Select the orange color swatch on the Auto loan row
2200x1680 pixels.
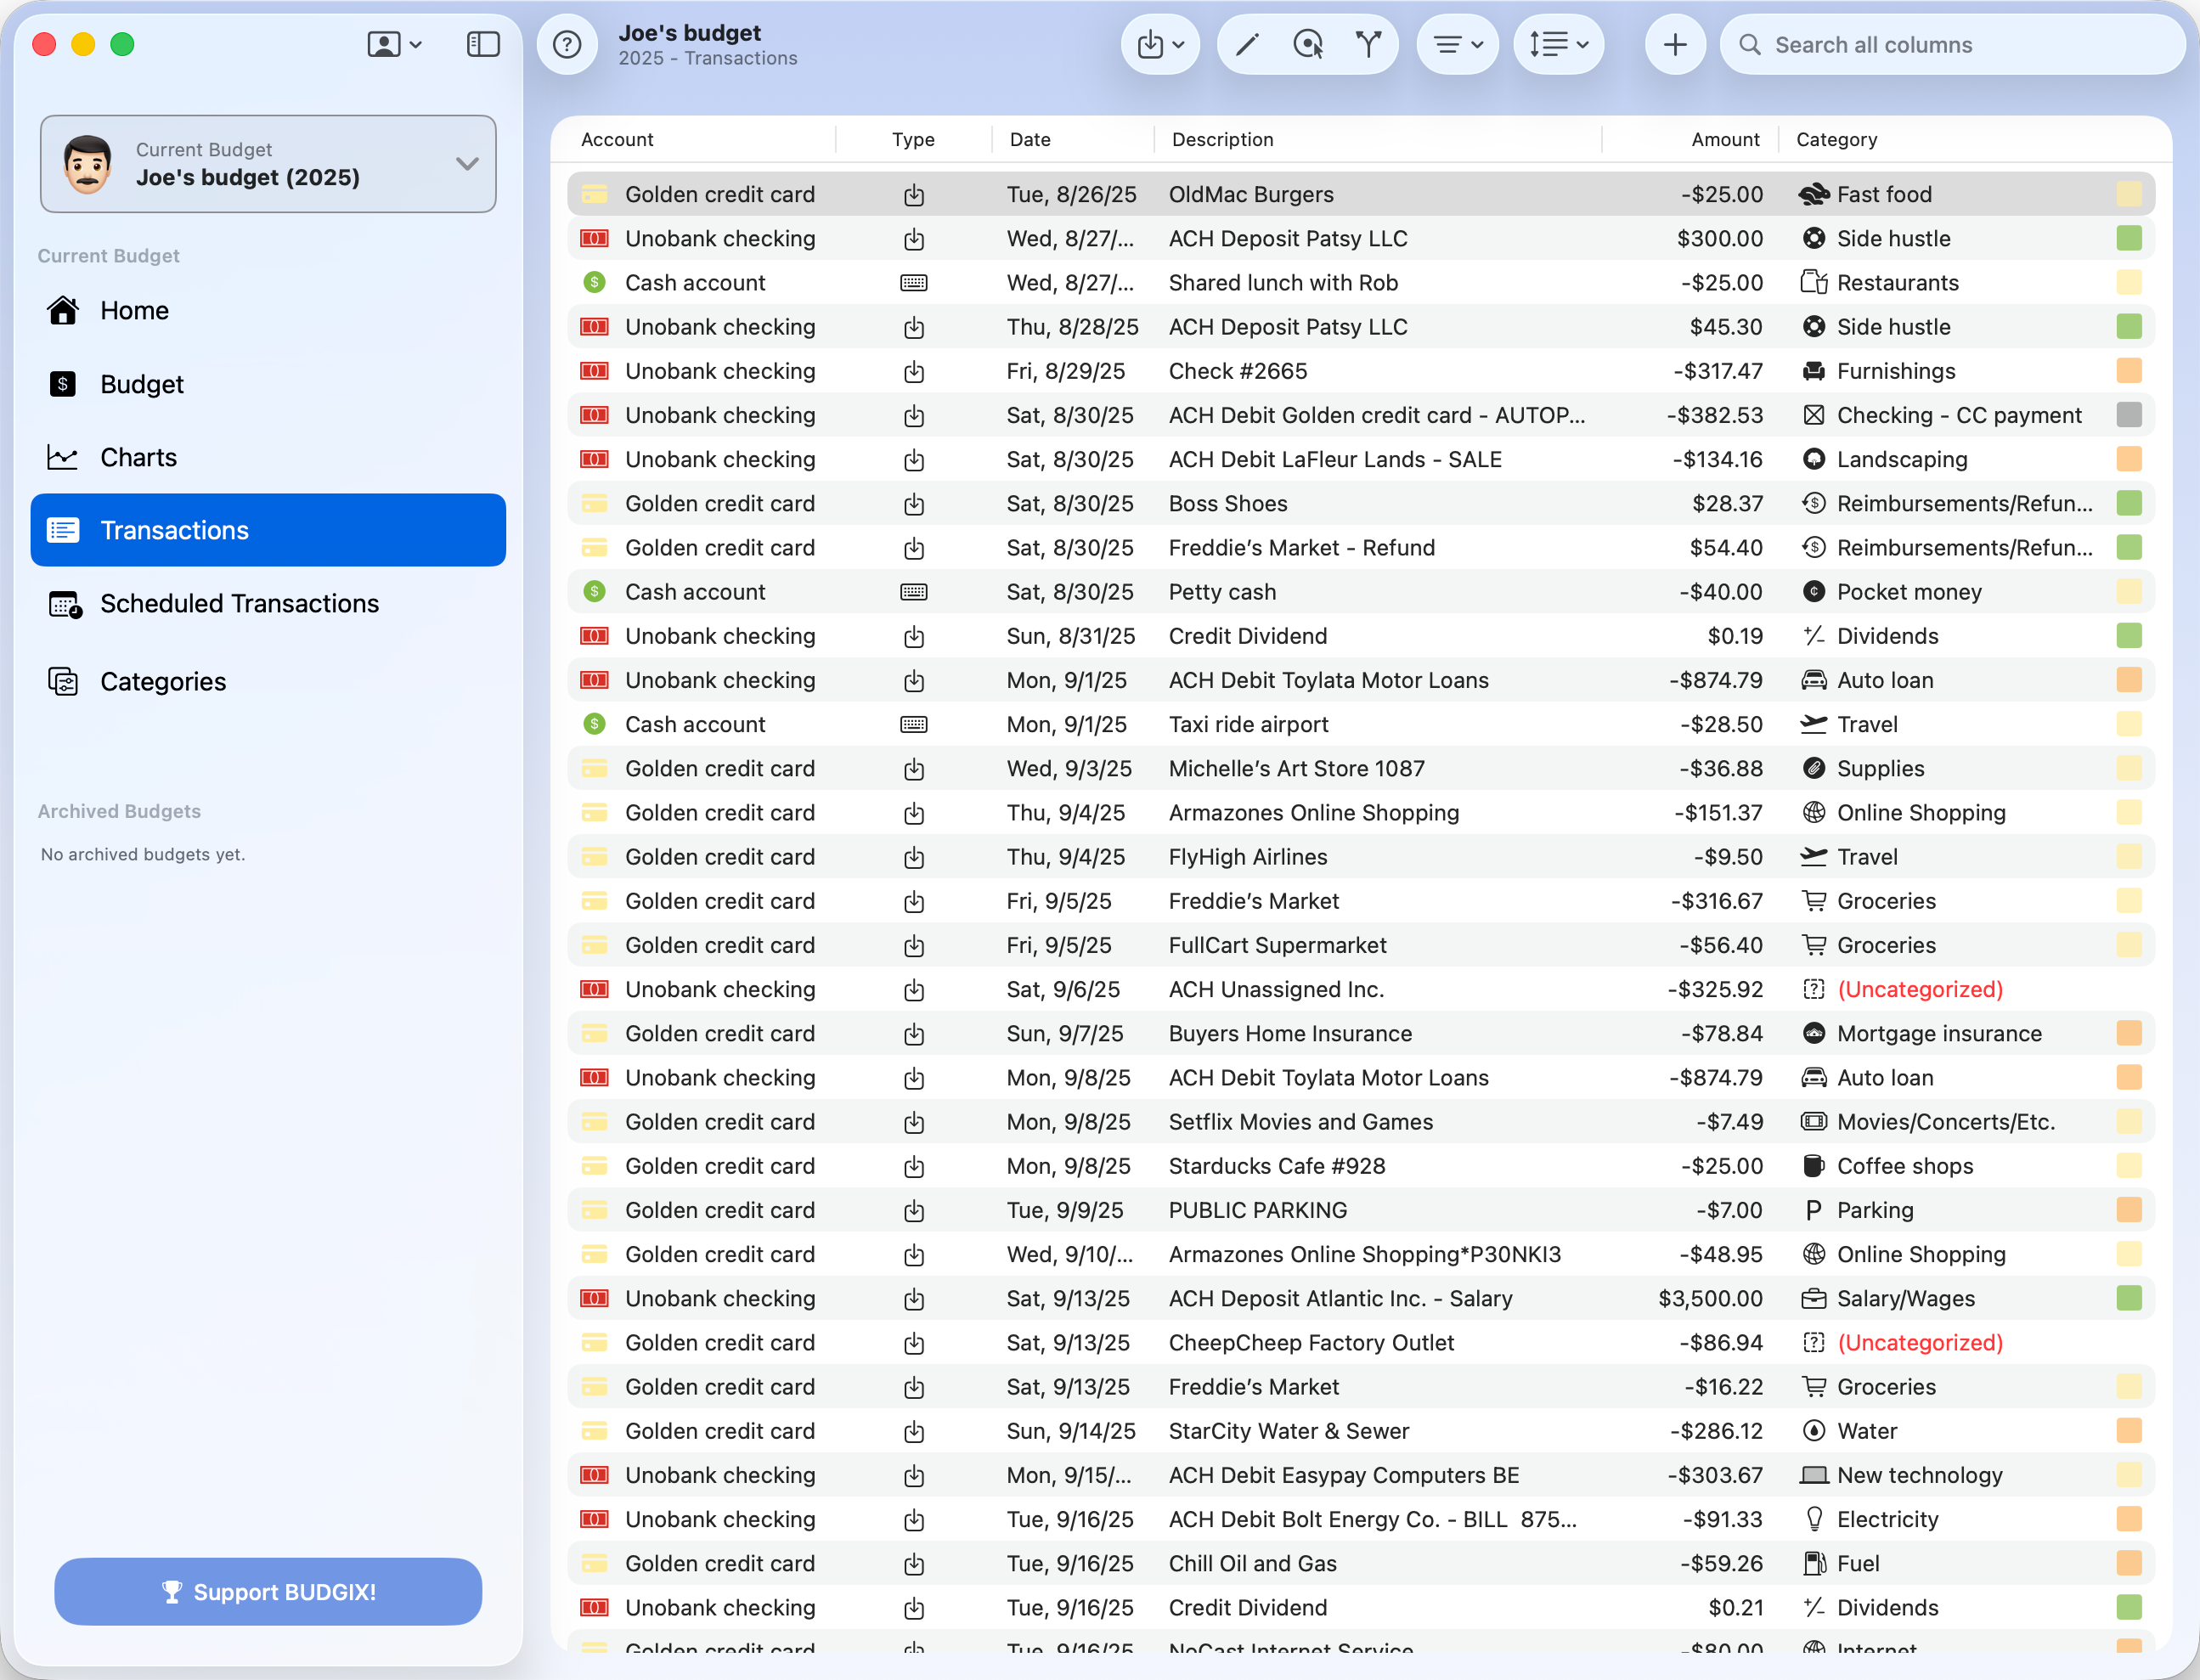click(x=2130, y=680)
